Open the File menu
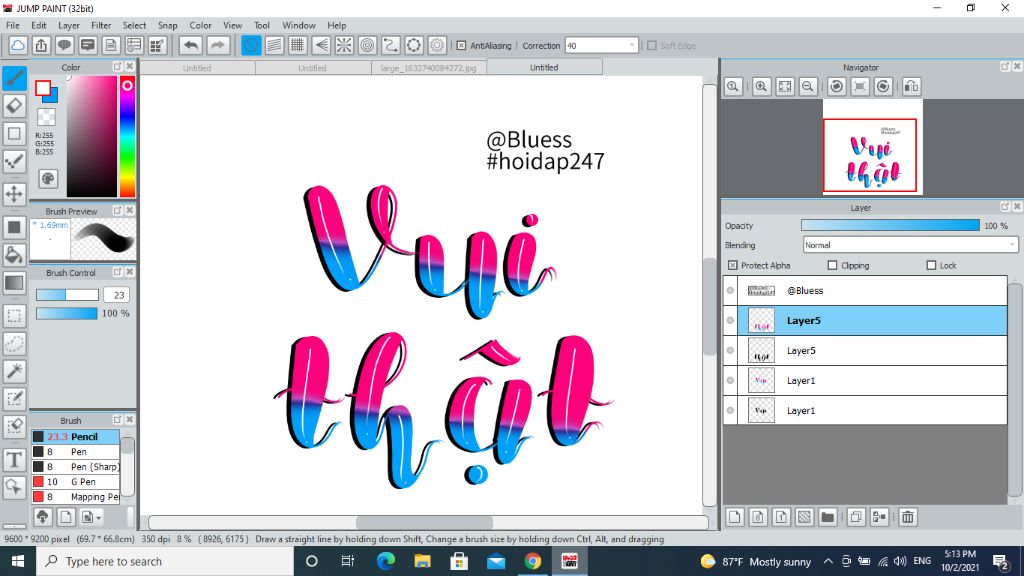 point(12,25)
